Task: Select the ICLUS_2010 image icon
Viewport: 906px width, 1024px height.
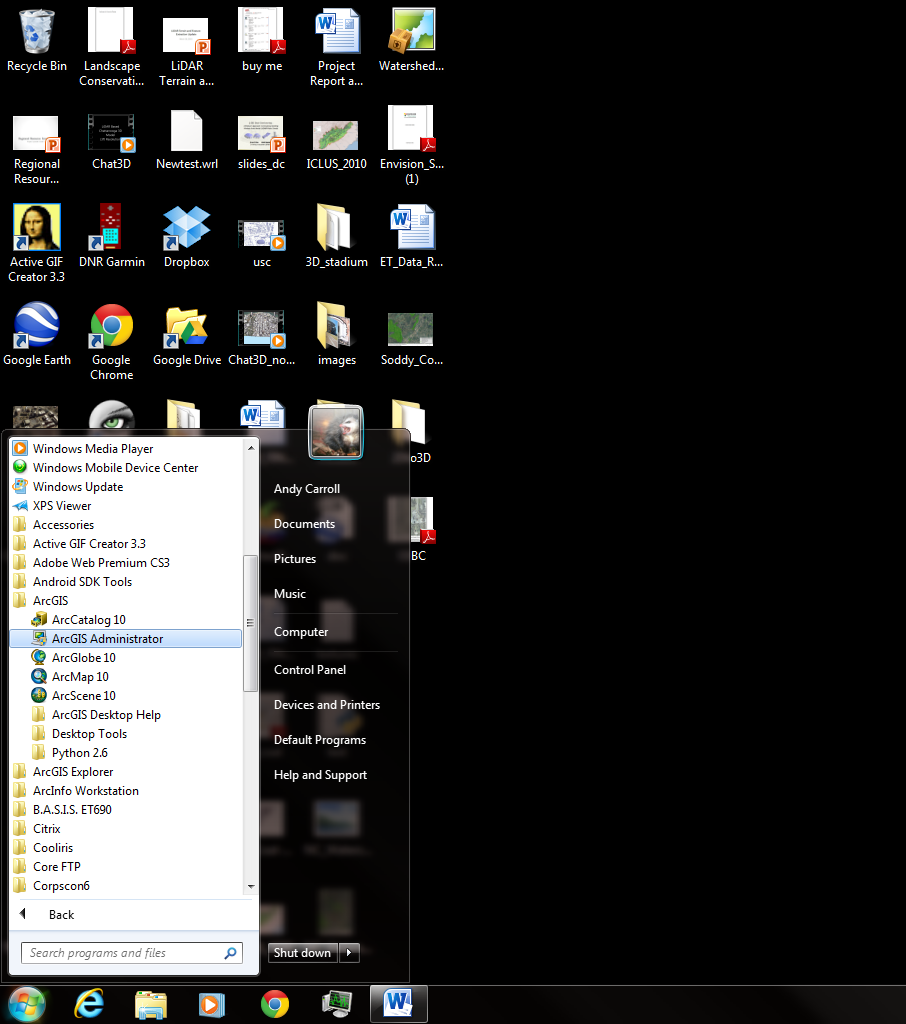Action: pyautogui.click(x=336, y=144)
